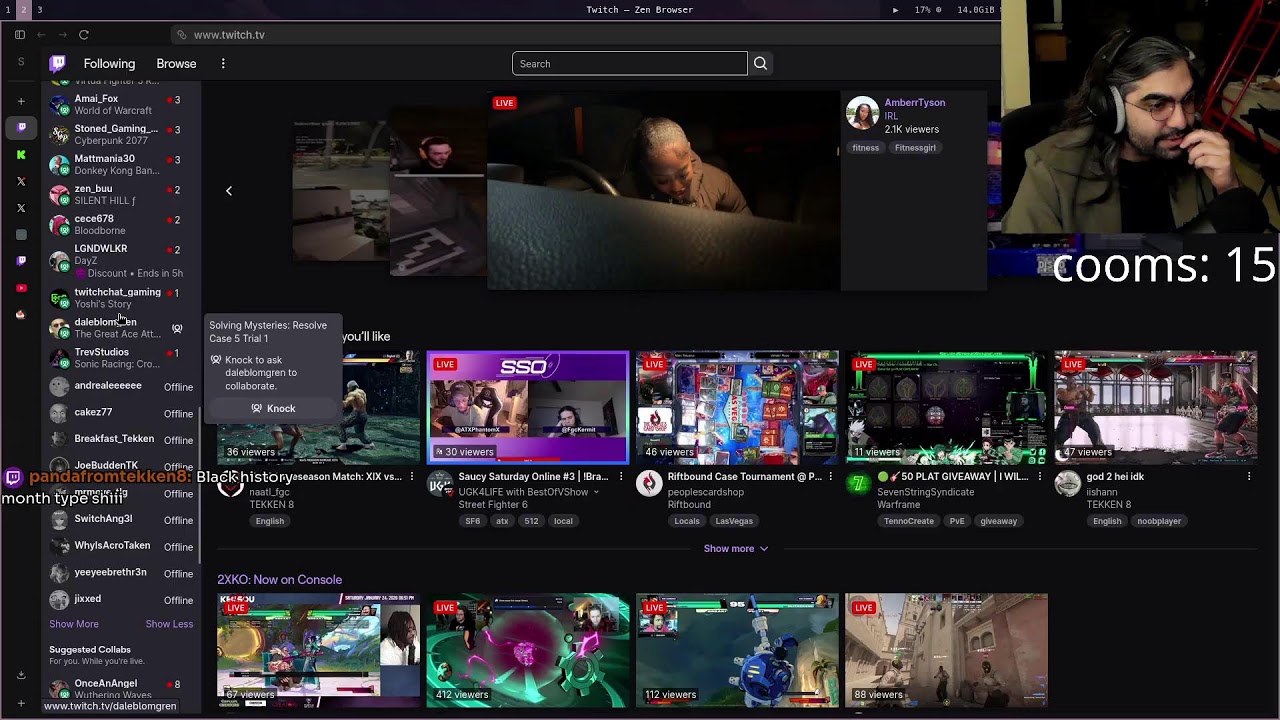Open the second purple Twitch tab in the sidebar

coord(21,261)
